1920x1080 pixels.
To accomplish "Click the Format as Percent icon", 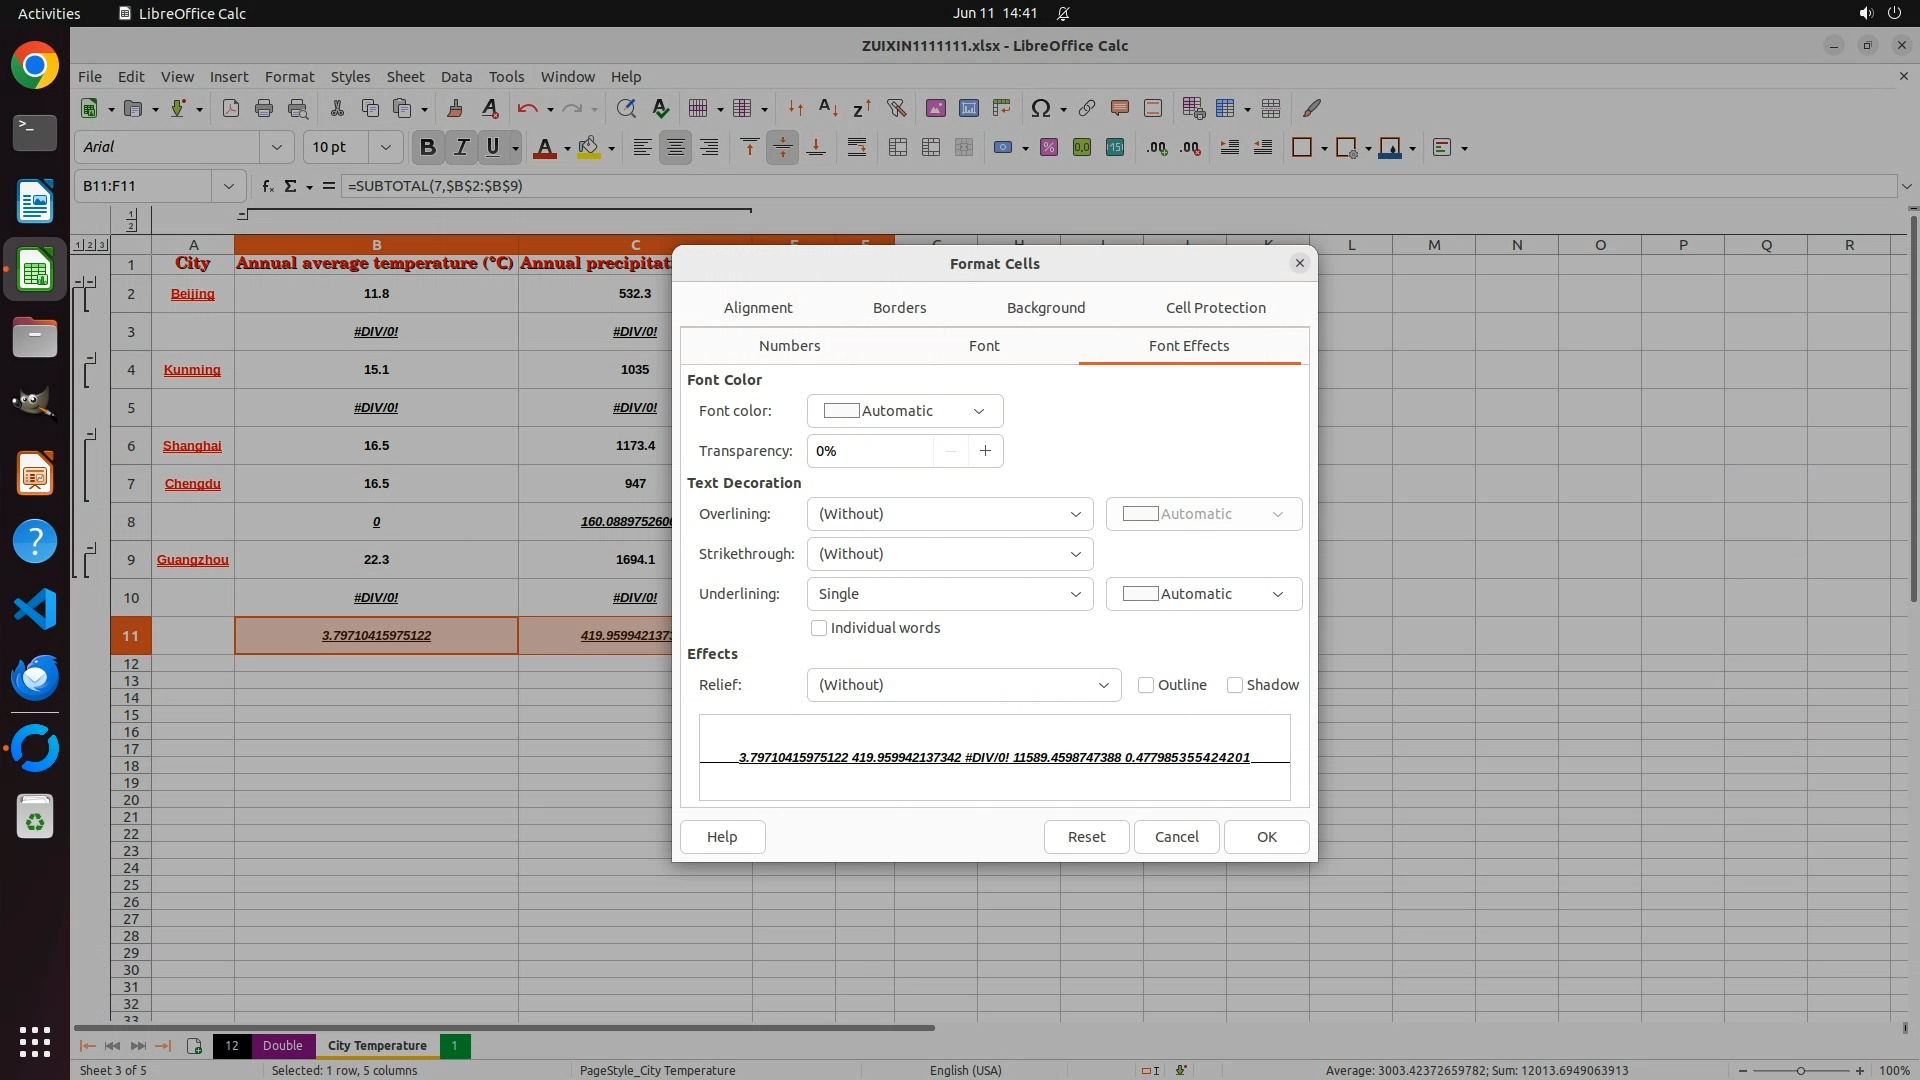I will pyautogui.click(x=1048, y=148).
